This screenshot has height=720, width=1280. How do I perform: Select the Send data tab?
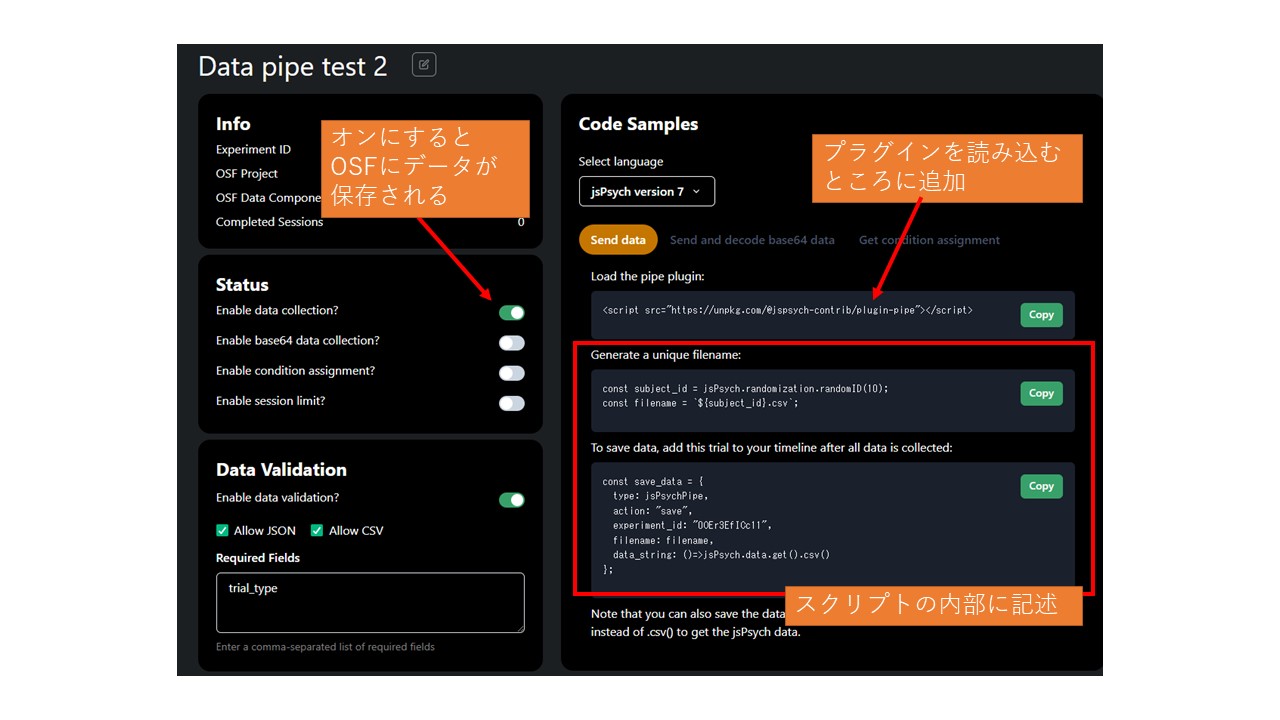pos(618,239)
